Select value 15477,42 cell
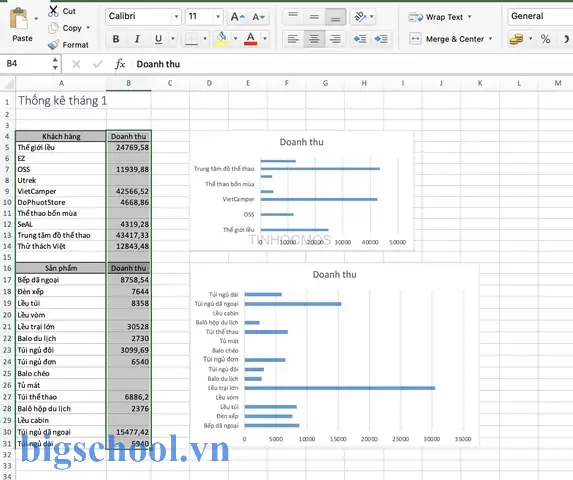This screenshot has width=573, height=480. (x=128, y=432)
